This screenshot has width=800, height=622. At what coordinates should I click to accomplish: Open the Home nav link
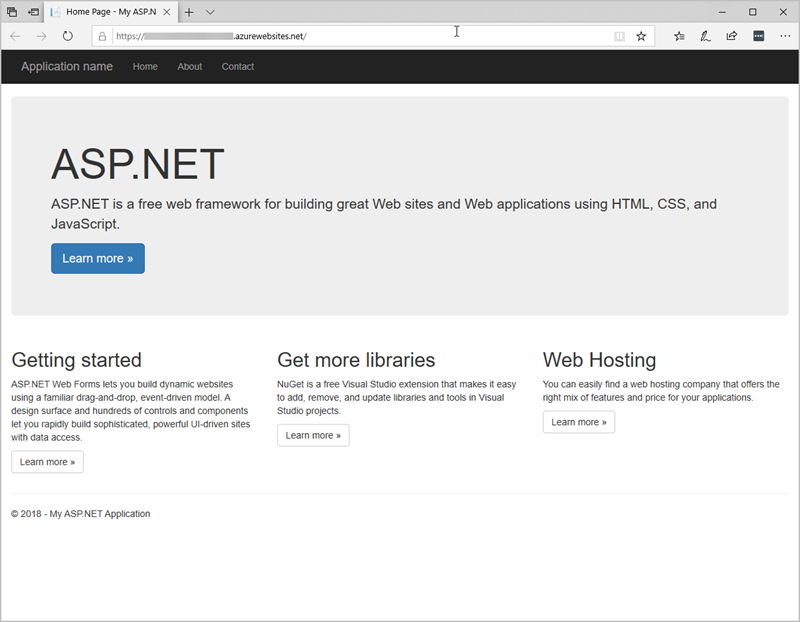point(145,66)
